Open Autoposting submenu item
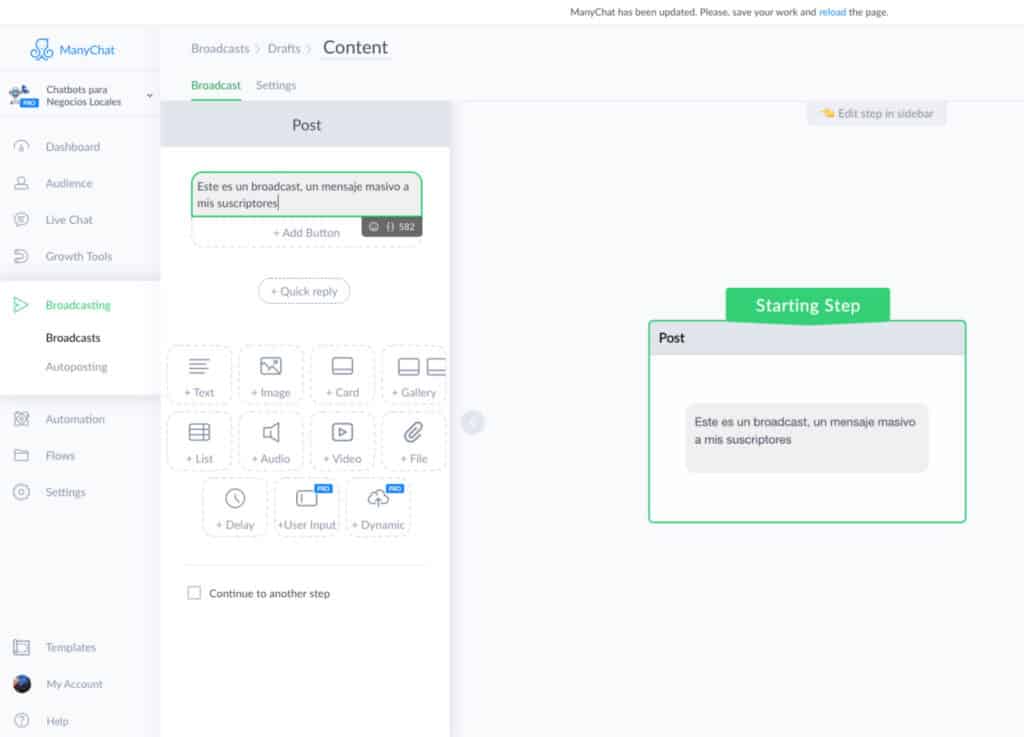Image resolution: width=1024 pixels, height=737 pixels. [x=76, y=367]
